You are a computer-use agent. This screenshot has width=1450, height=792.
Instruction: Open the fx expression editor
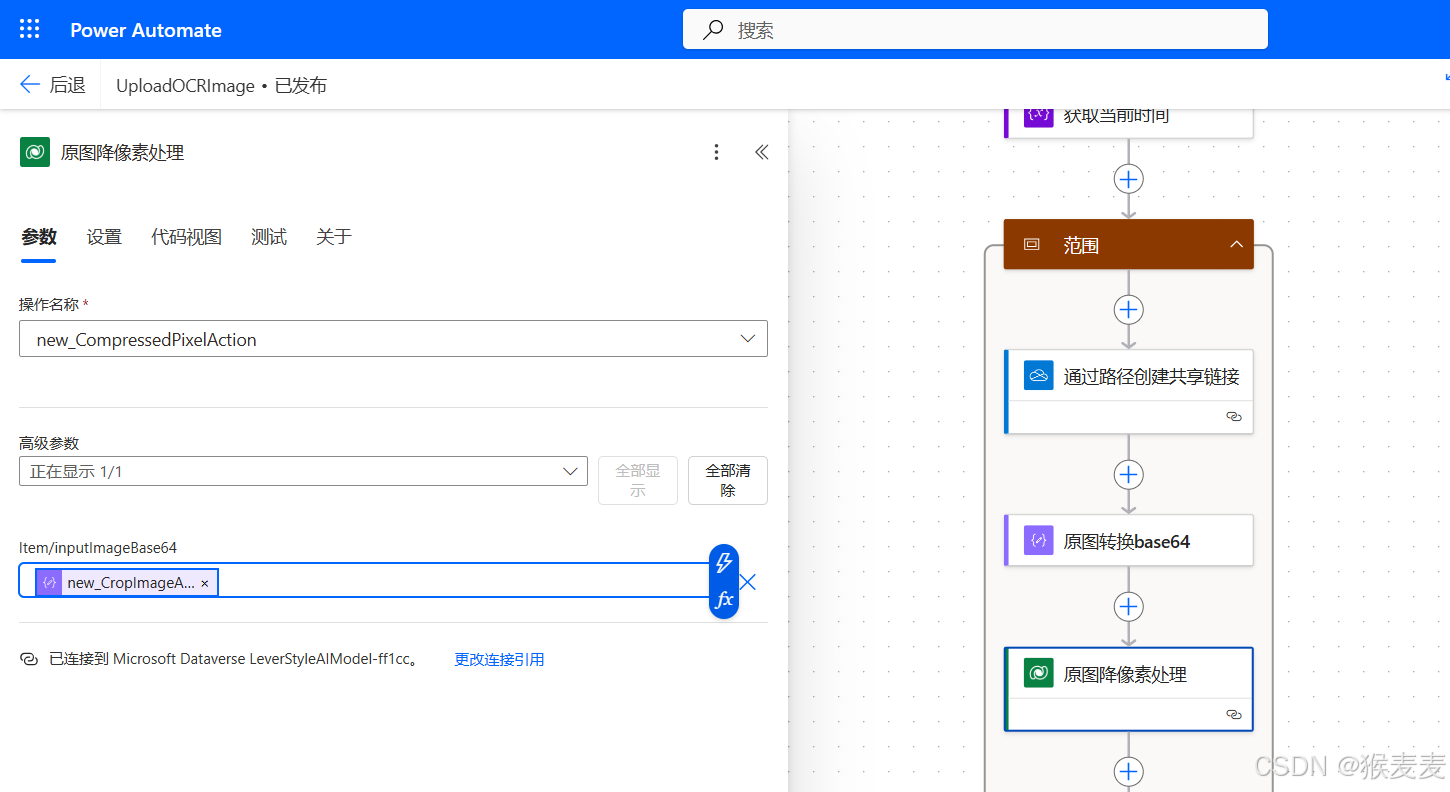pyautogui.click(x=724, y=600)
